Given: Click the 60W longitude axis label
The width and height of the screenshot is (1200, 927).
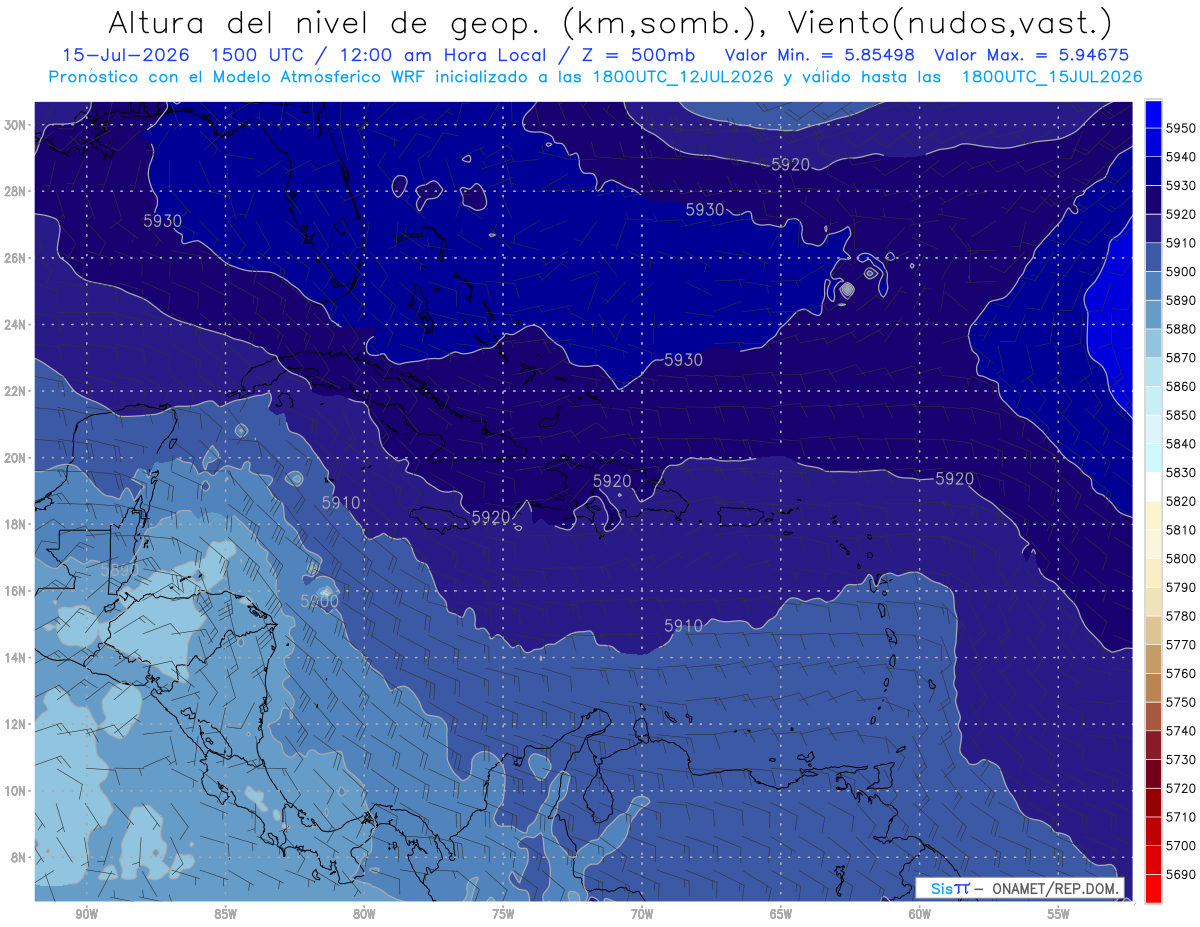Looking at the screenshot, I should coord(920,913).
